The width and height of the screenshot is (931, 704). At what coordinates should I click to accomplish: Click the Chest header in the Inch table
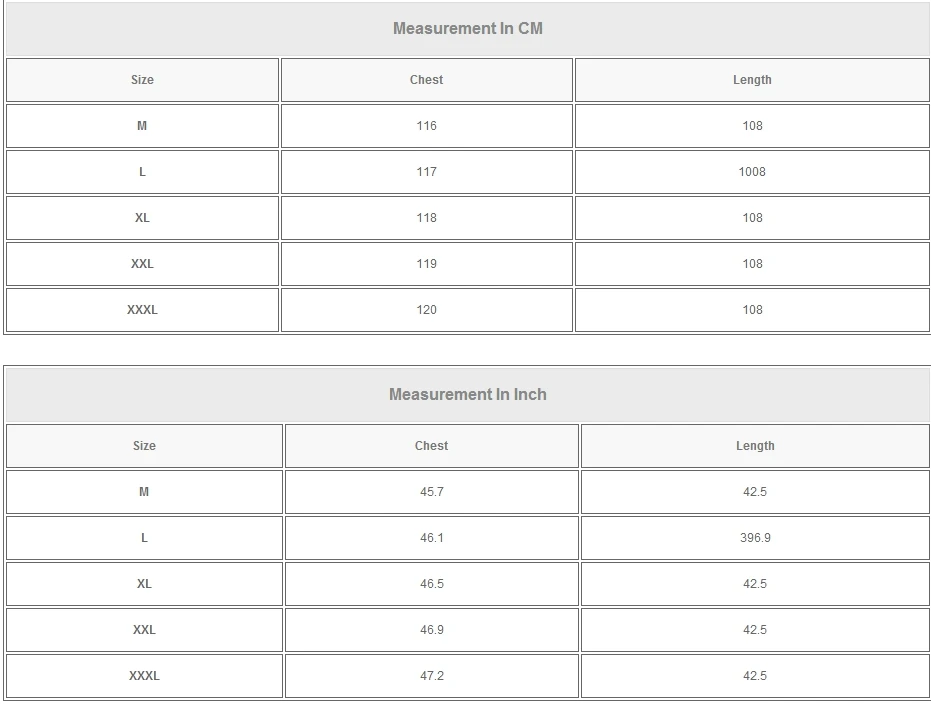[x=431, y=446]
